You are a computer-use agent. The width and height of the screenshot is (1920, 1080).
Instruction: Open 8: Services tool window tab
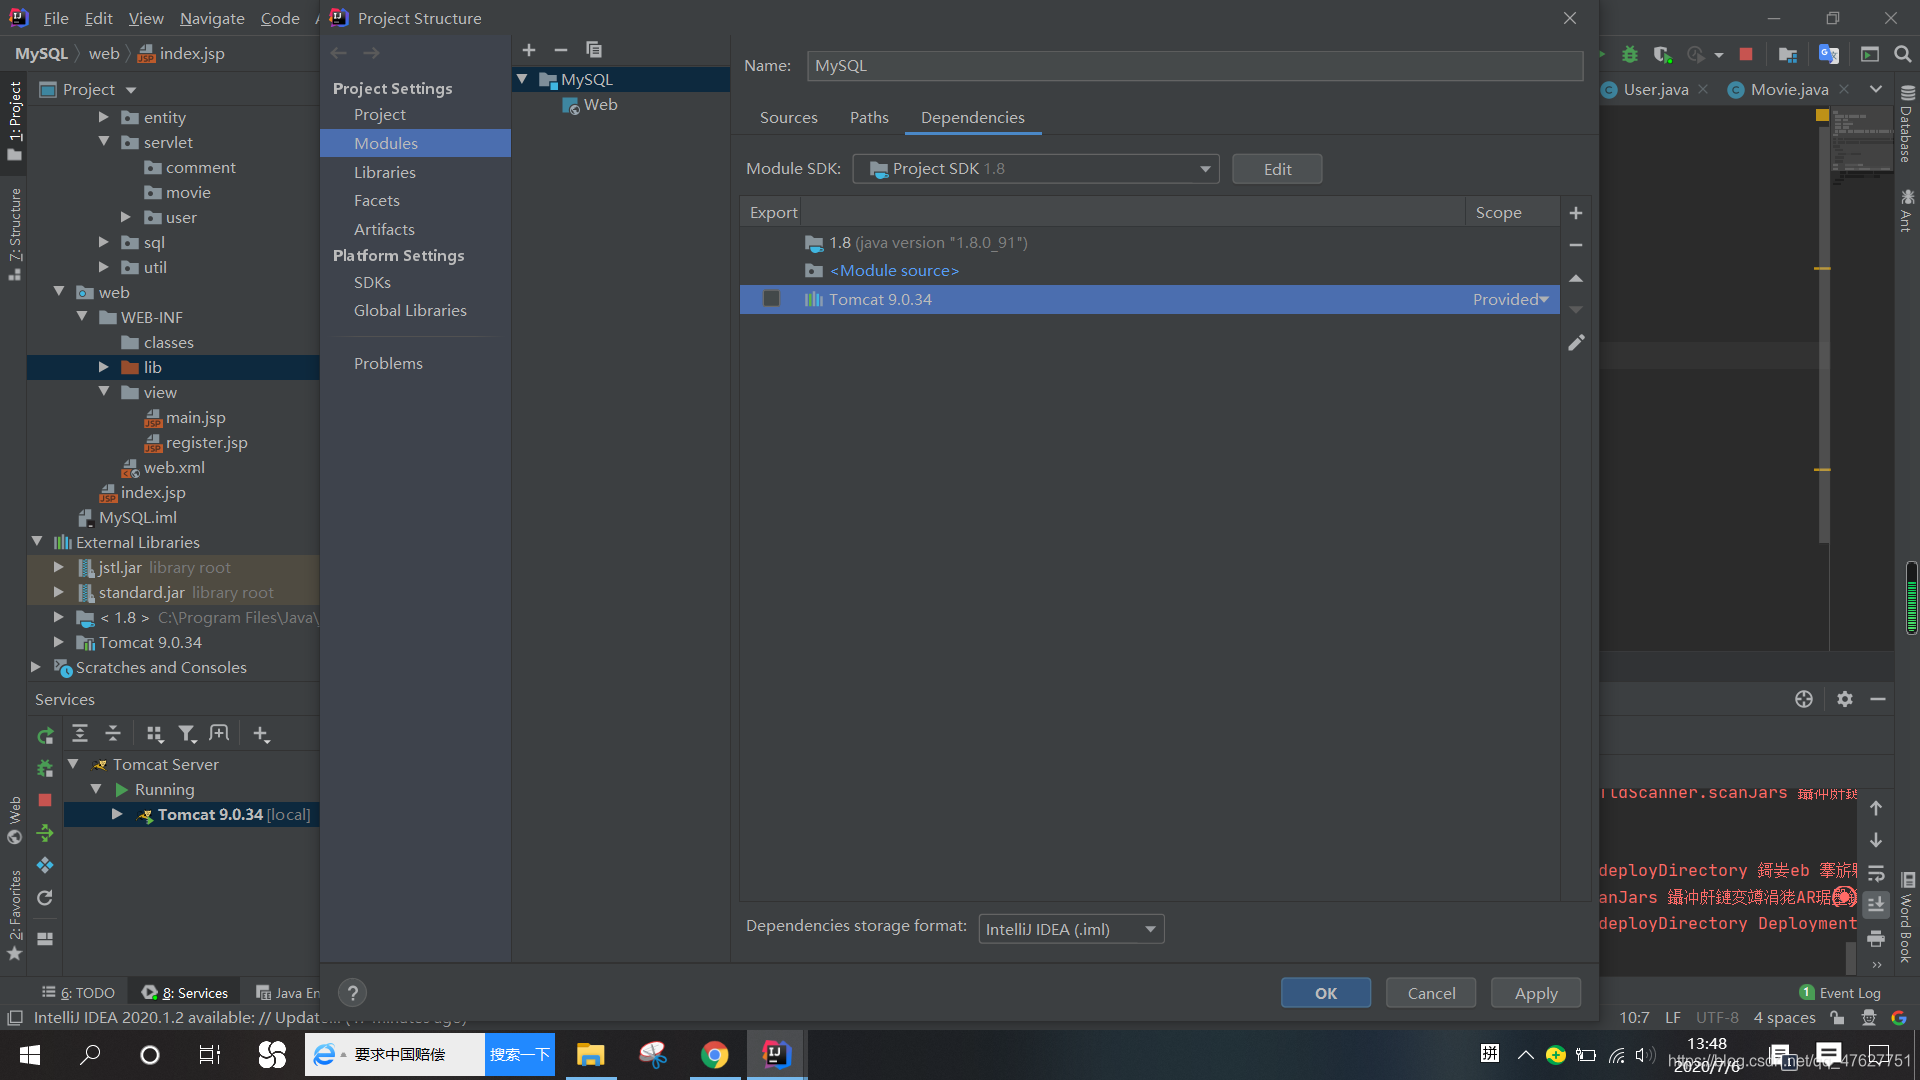186,993
